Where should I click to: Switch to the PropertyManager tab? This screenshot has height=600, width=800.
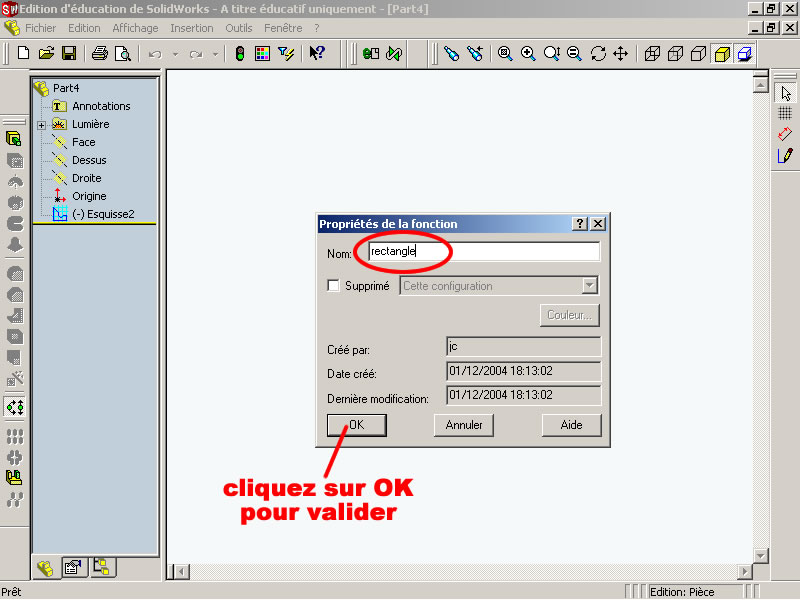(74, 567)
